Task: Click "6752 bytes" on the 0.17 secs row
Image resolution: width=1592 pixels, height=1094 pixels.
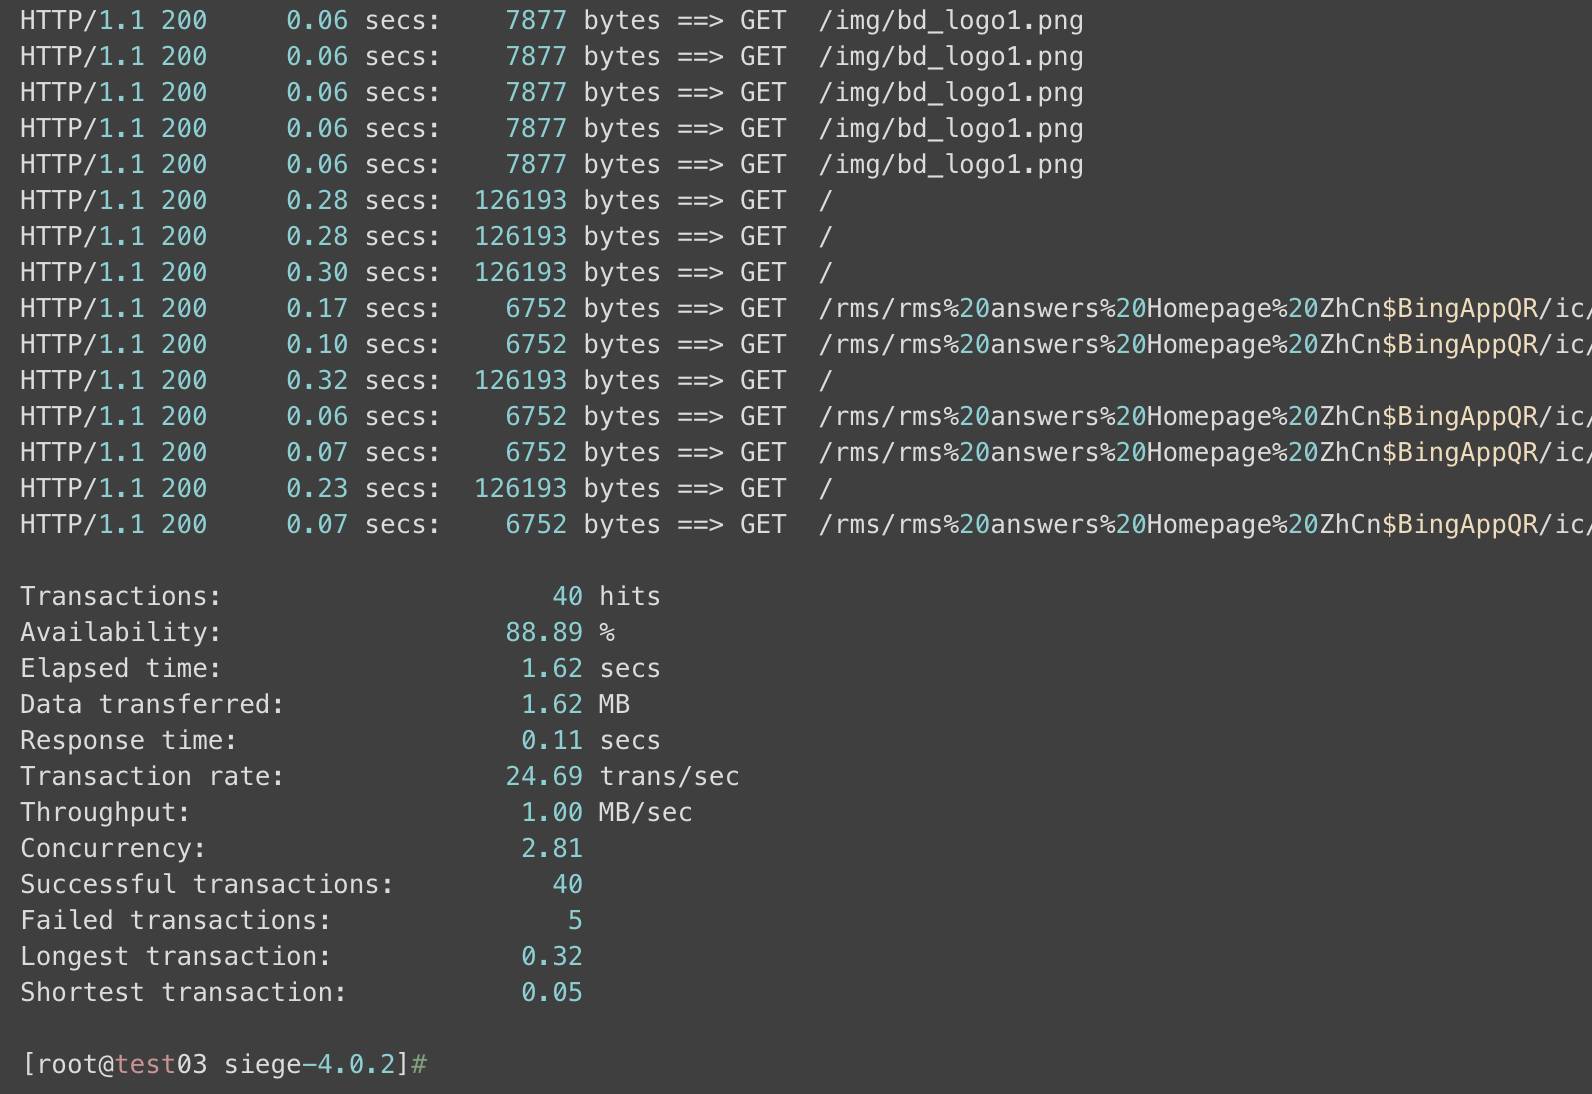Action: 583,308
